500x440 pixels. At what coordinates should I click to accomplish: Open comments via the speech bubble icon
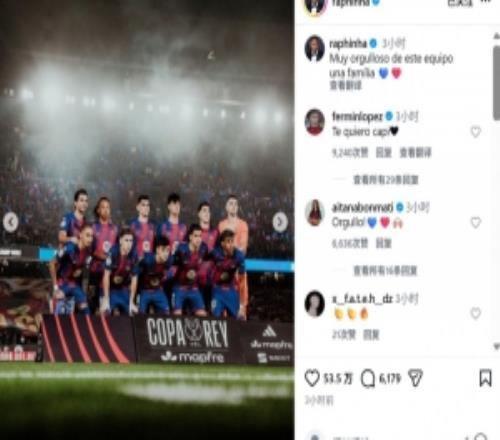[x=368, y=378]
